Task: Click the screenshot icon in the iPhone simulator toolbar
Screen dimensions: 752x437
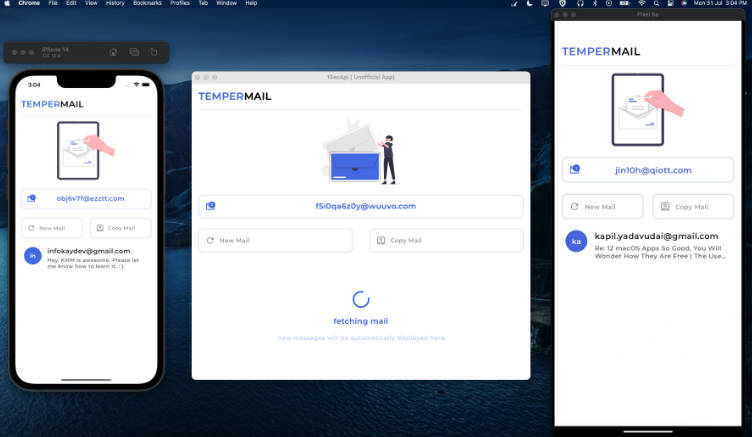Action: click(134, 52)
